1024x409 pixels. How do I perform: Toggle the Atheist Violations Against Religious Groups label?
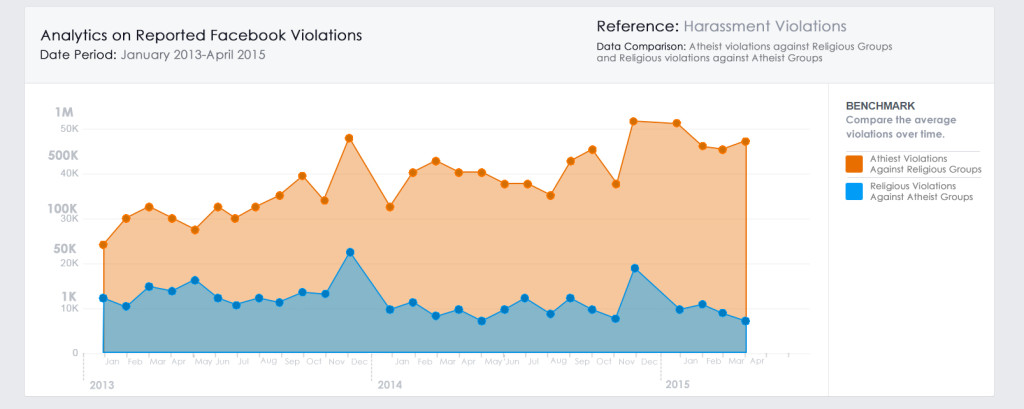coord(925,164)
